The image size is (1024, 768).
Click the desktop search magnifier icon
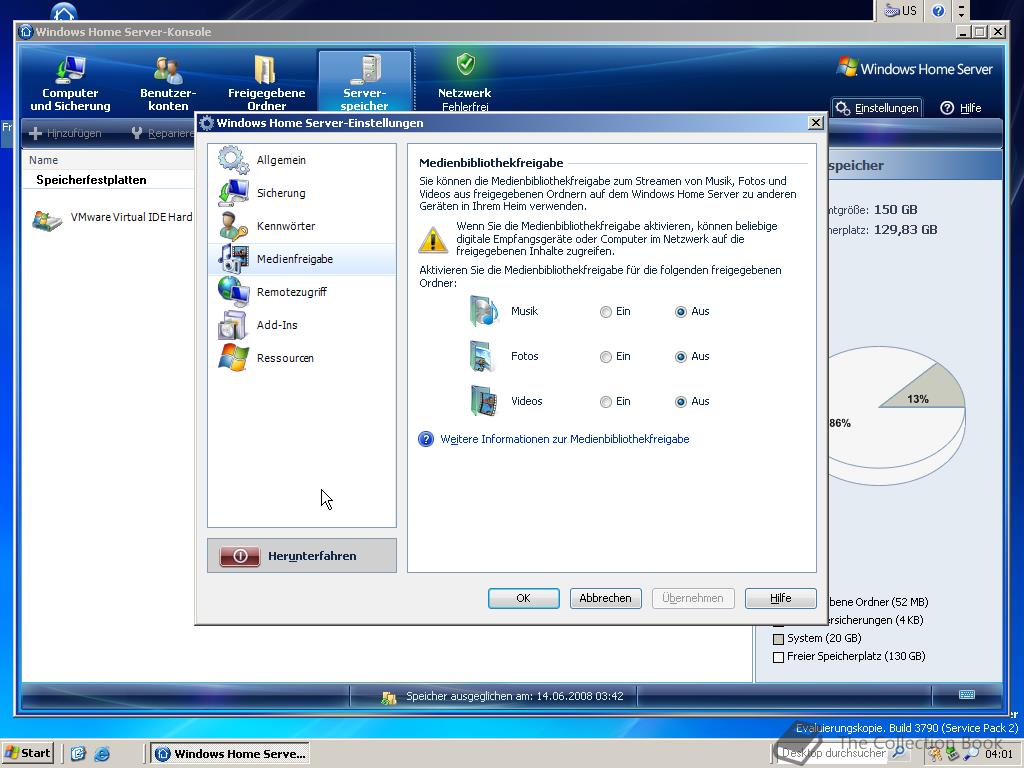pyautogui.click(x=899, y=752)
